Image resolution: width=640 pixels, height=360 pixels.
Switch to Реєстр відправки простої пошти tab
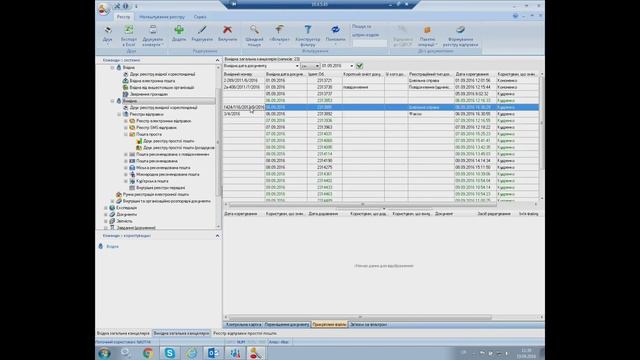tap(245, 333)
